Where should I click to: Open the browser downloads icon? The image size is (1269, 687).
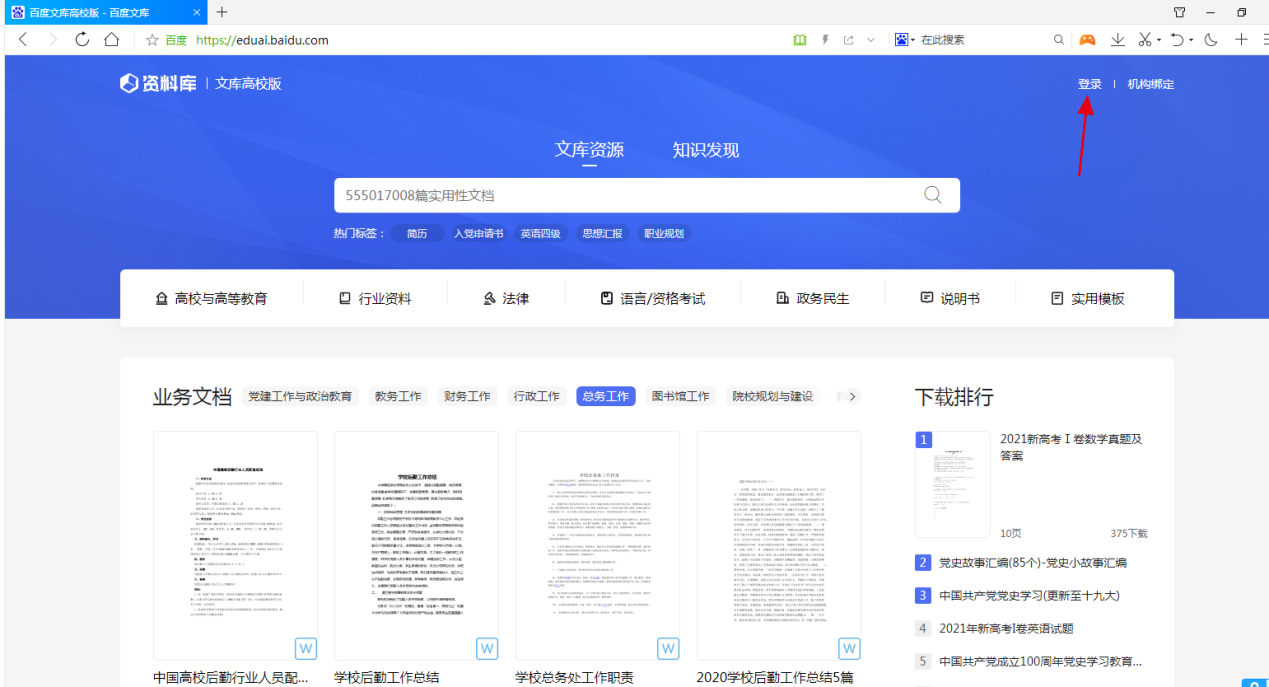[1118, 40]
